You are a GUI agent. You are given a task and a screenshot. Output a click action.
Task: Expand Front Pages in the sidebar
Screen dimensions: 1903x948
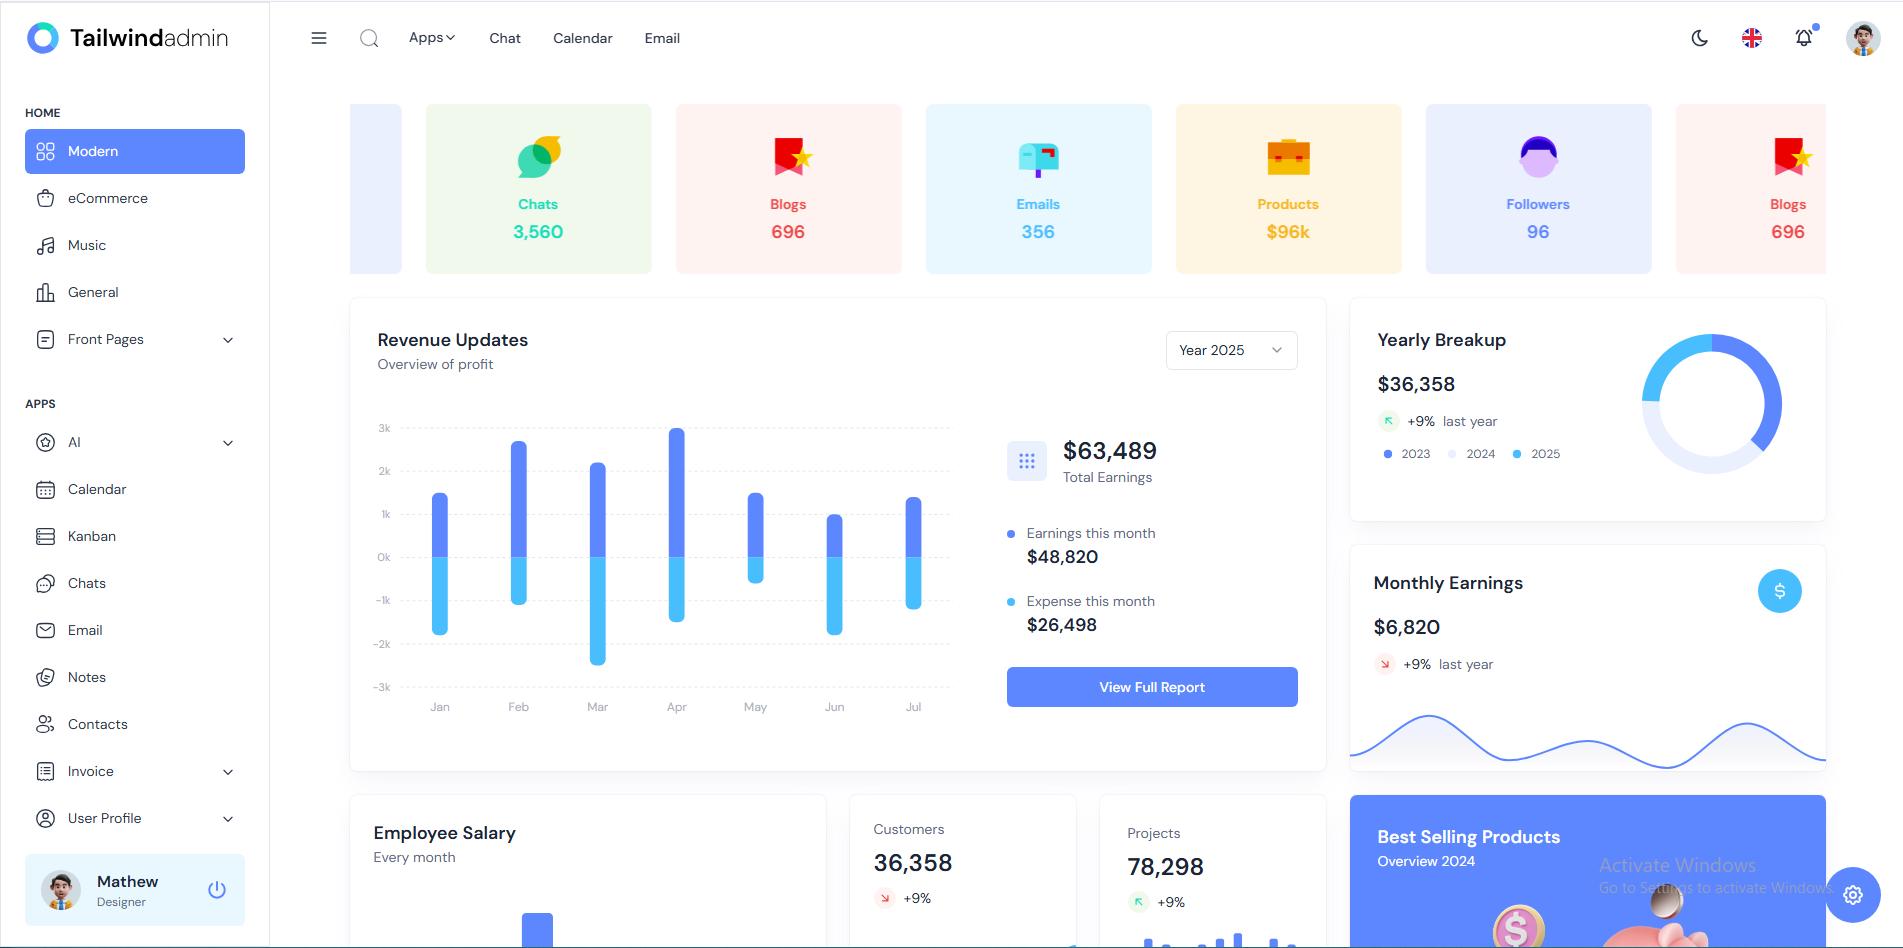[135, 339]
